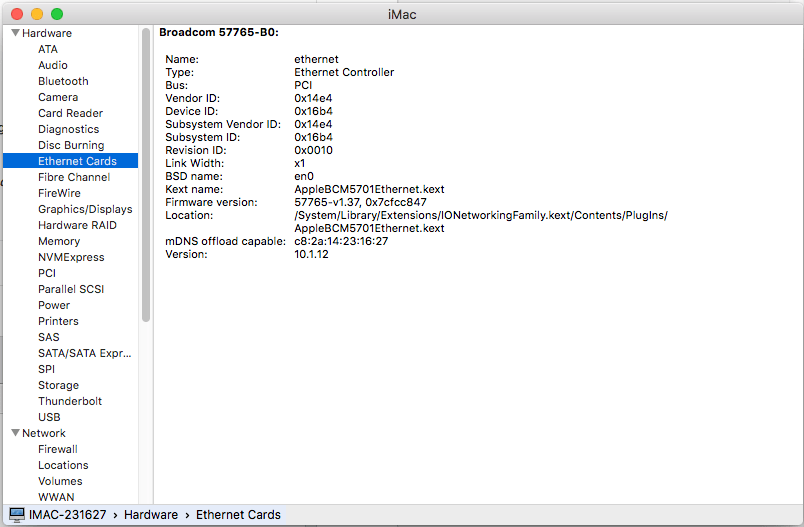Open Parallel SCSI entry
804x527 pixels.
[x=71, y=289]
